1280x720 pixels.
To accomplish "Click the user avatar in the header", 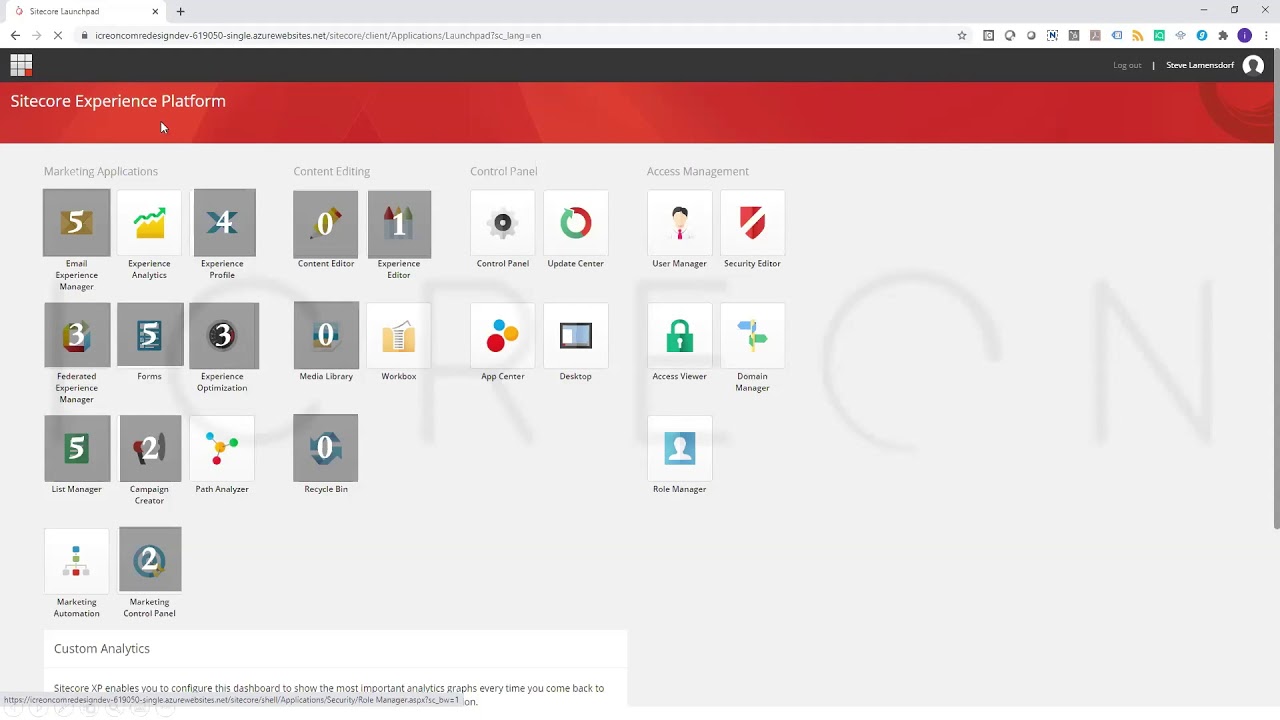I will pos(1253,65).
